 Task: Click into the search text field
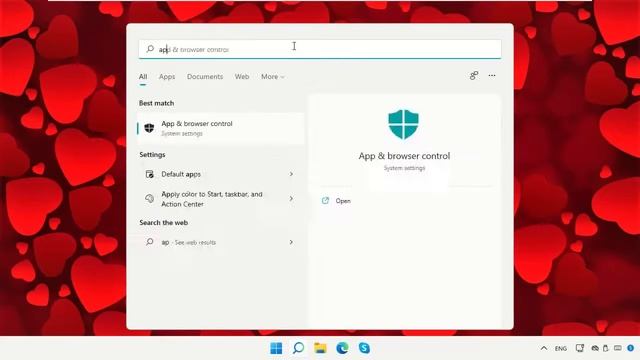point(320,49)
